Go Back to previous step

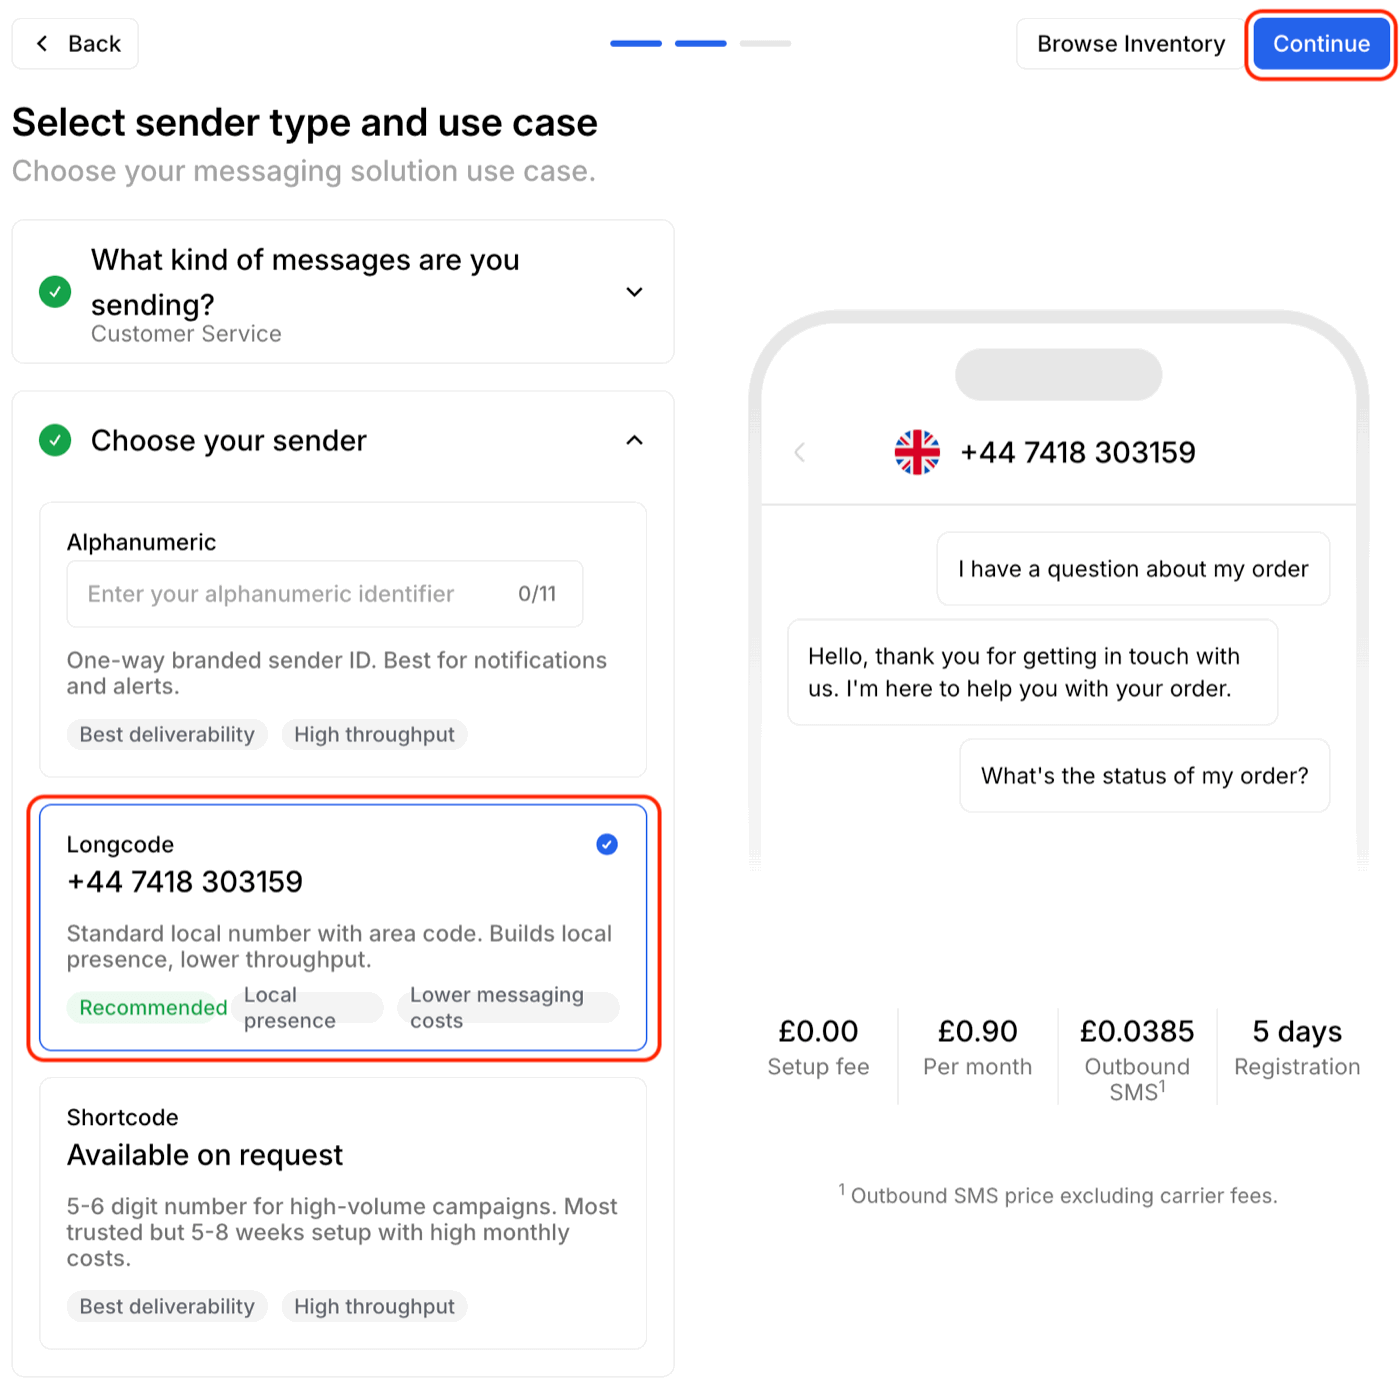coord(76,44)
